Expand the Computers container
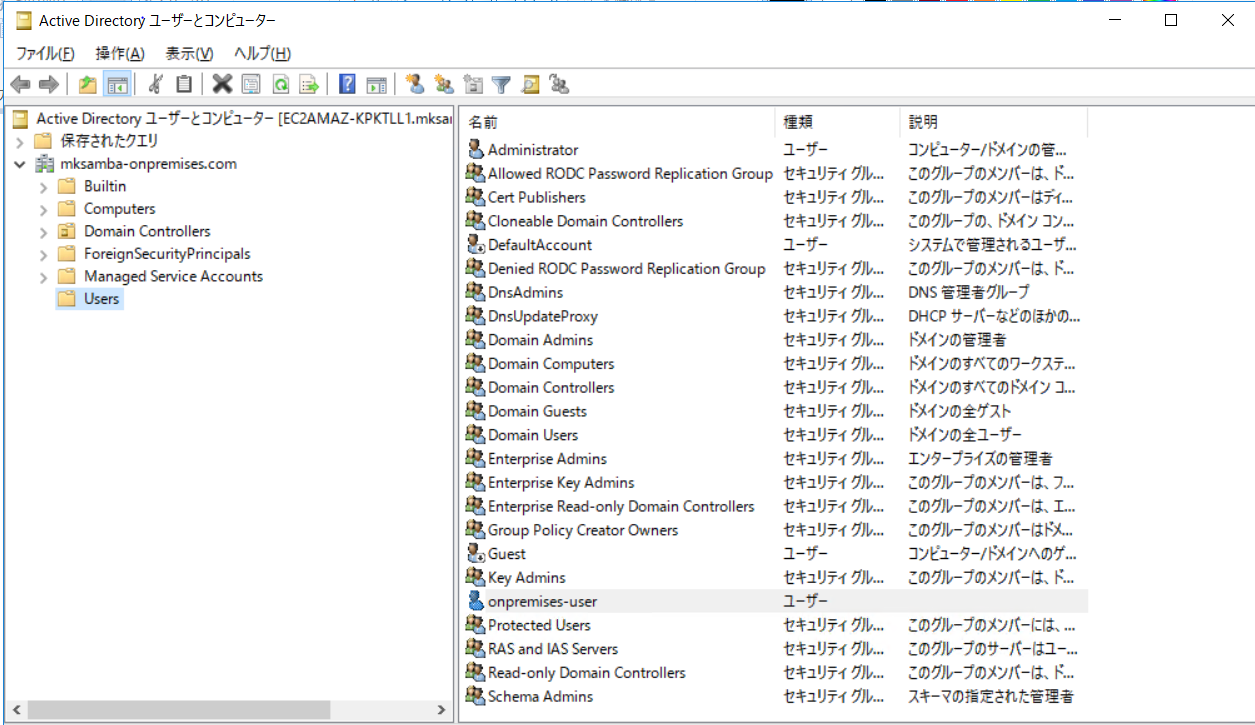 43,209
